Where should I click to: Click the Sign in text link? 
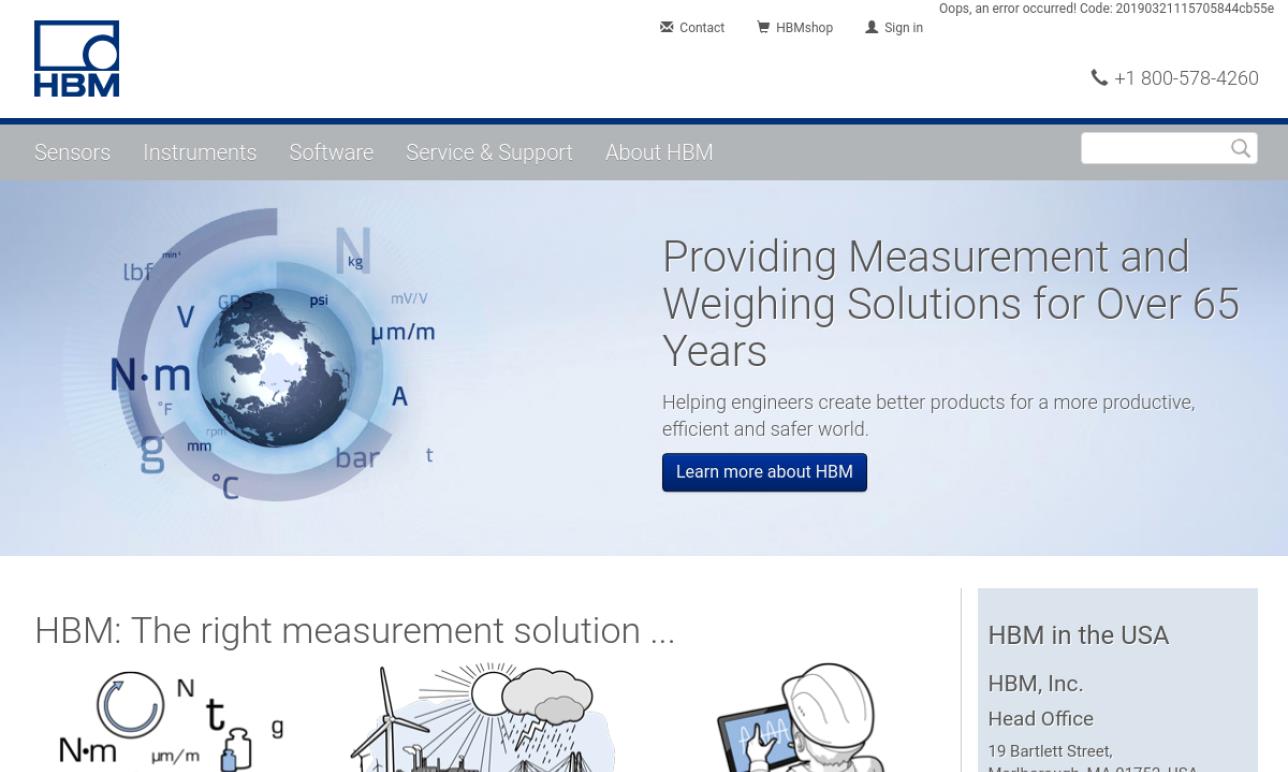[x=902, y=27]
